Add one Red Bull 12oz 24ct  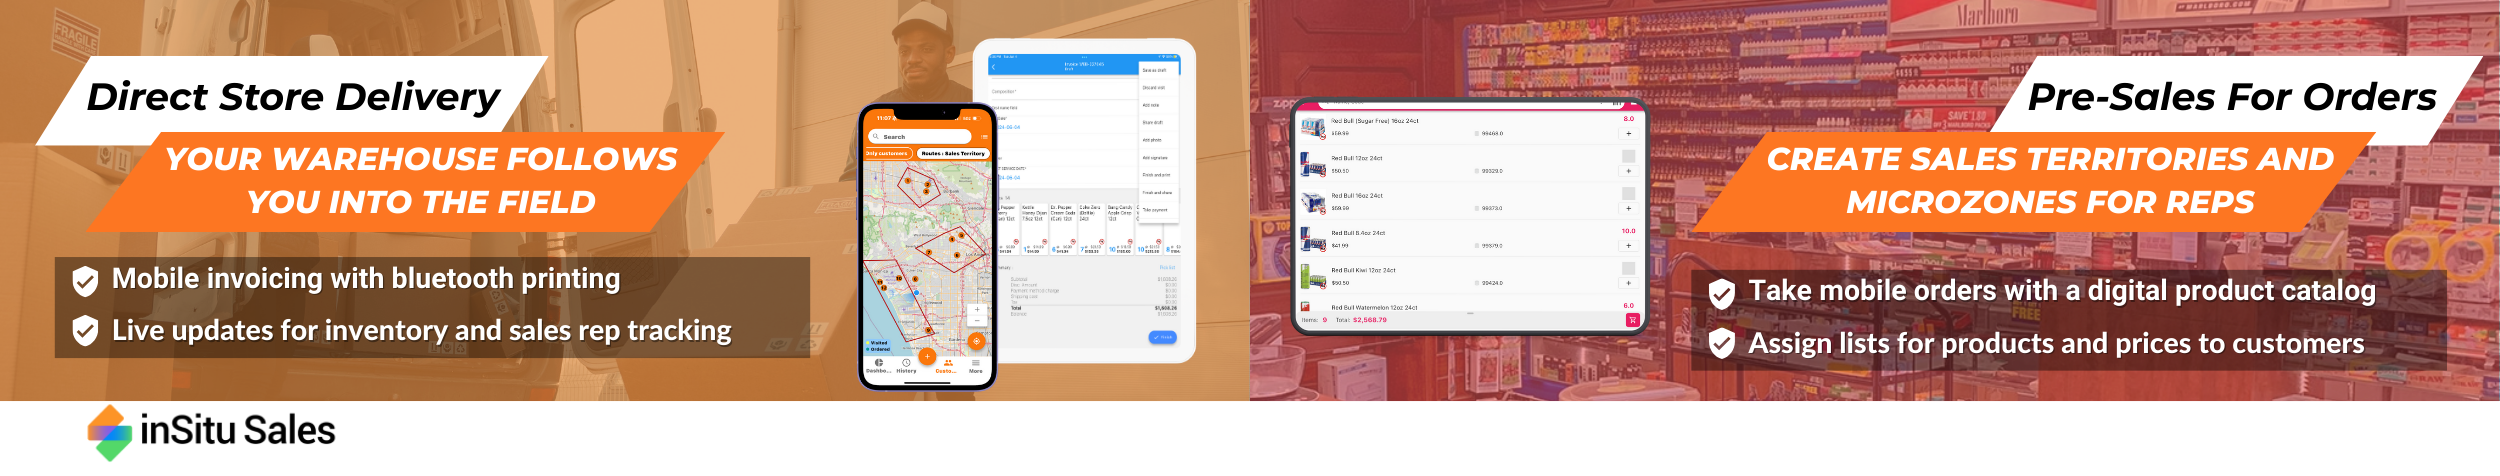(1628, 171)
